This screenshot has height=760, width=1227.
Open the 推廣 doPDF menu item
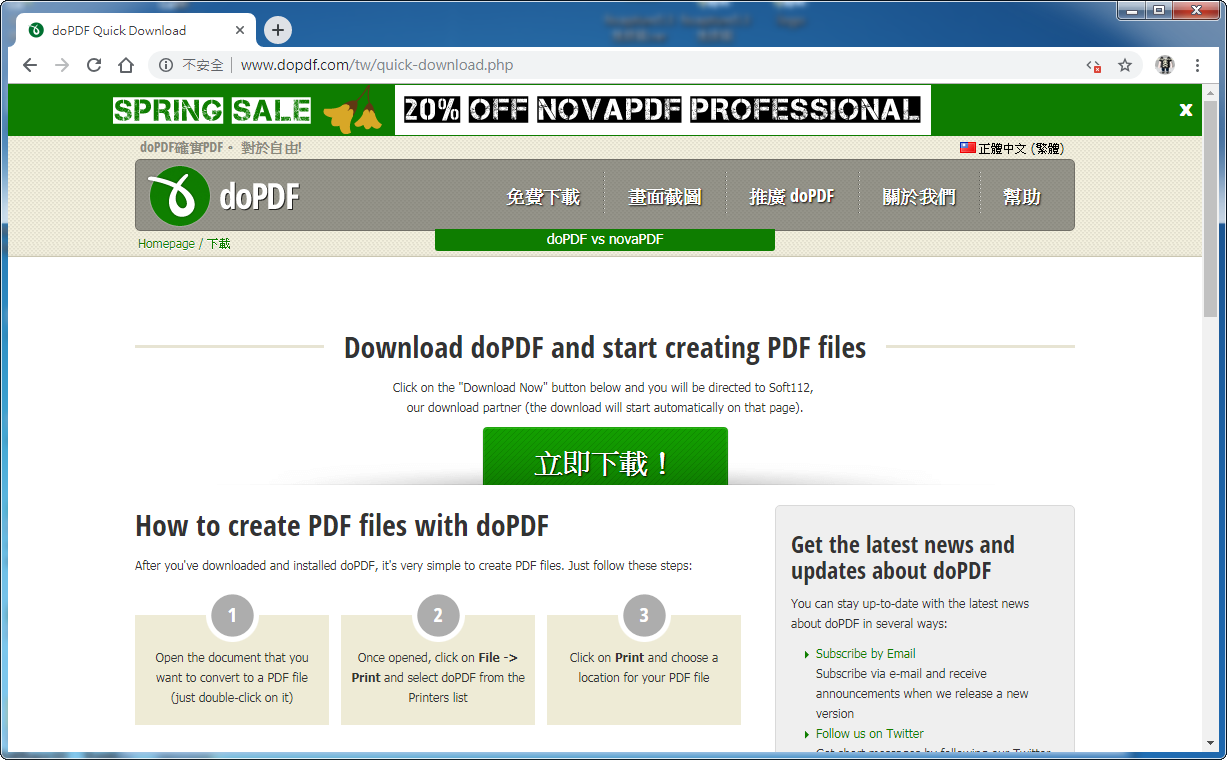[x=792, y=197]
